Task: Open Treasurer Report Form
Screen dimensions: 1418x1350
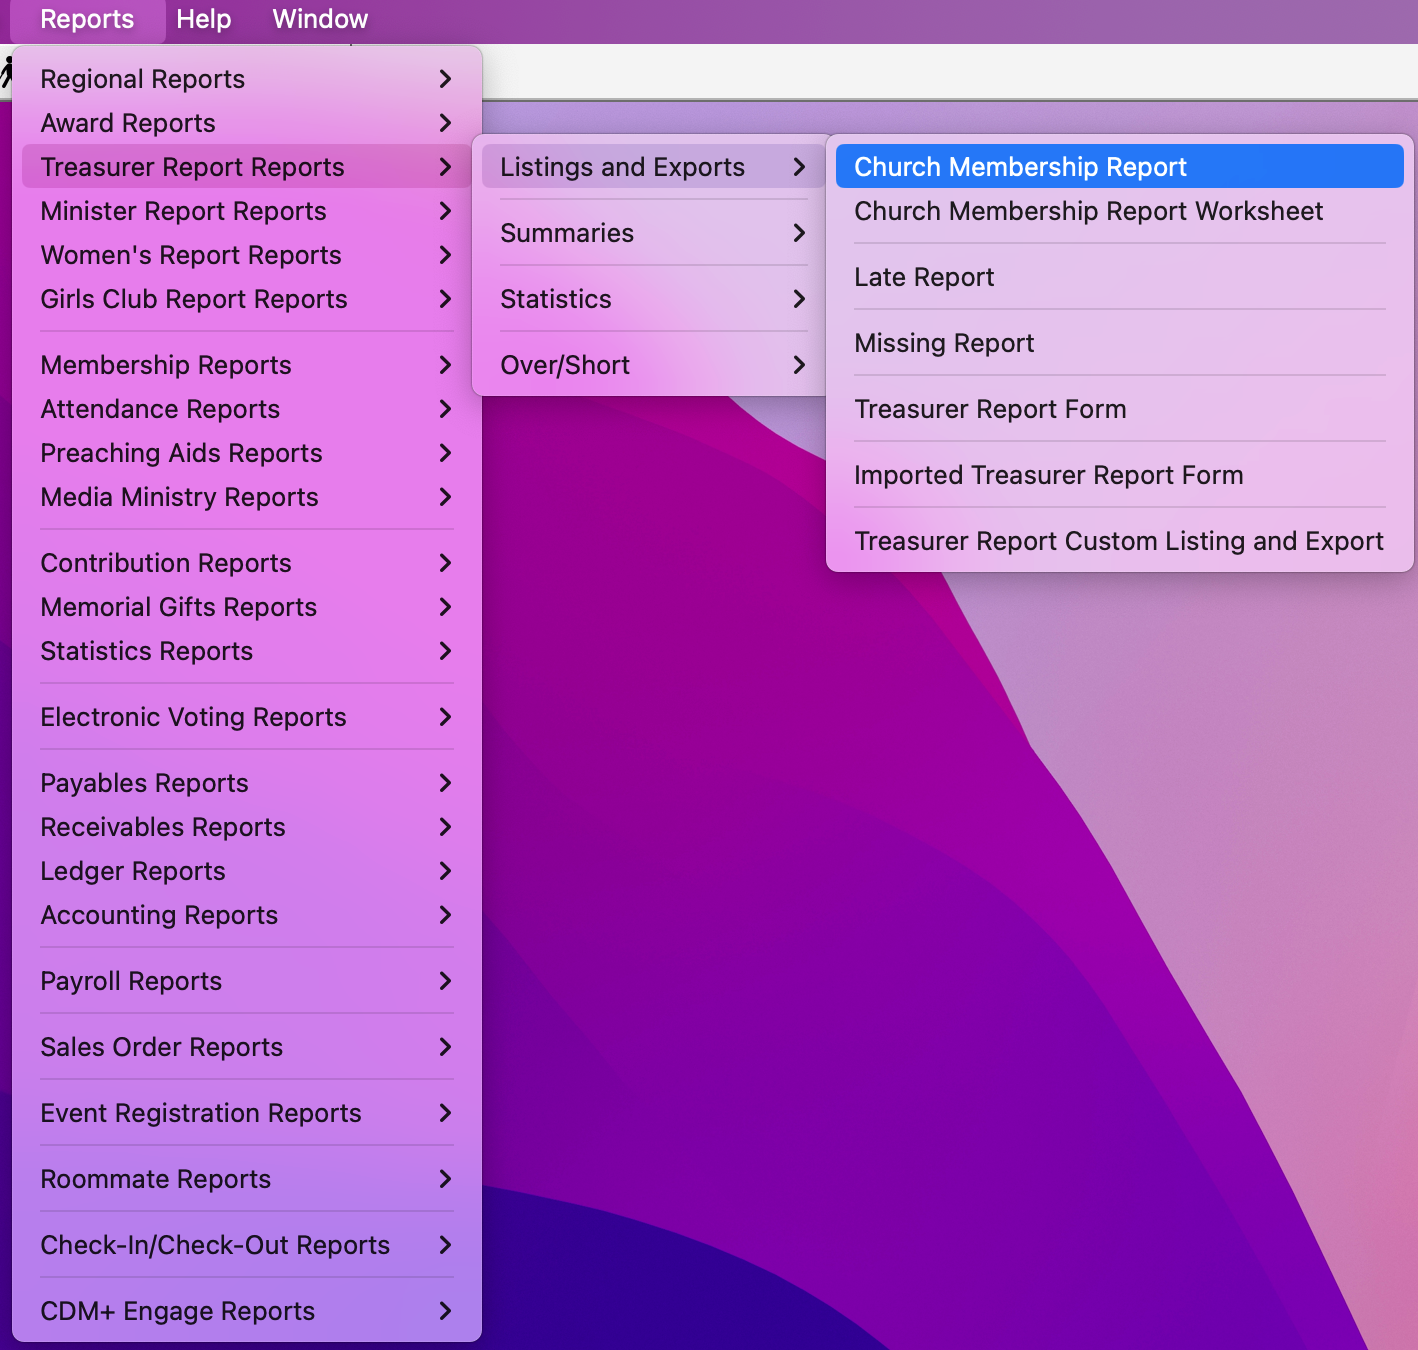Action: click(x=990, y=409)
